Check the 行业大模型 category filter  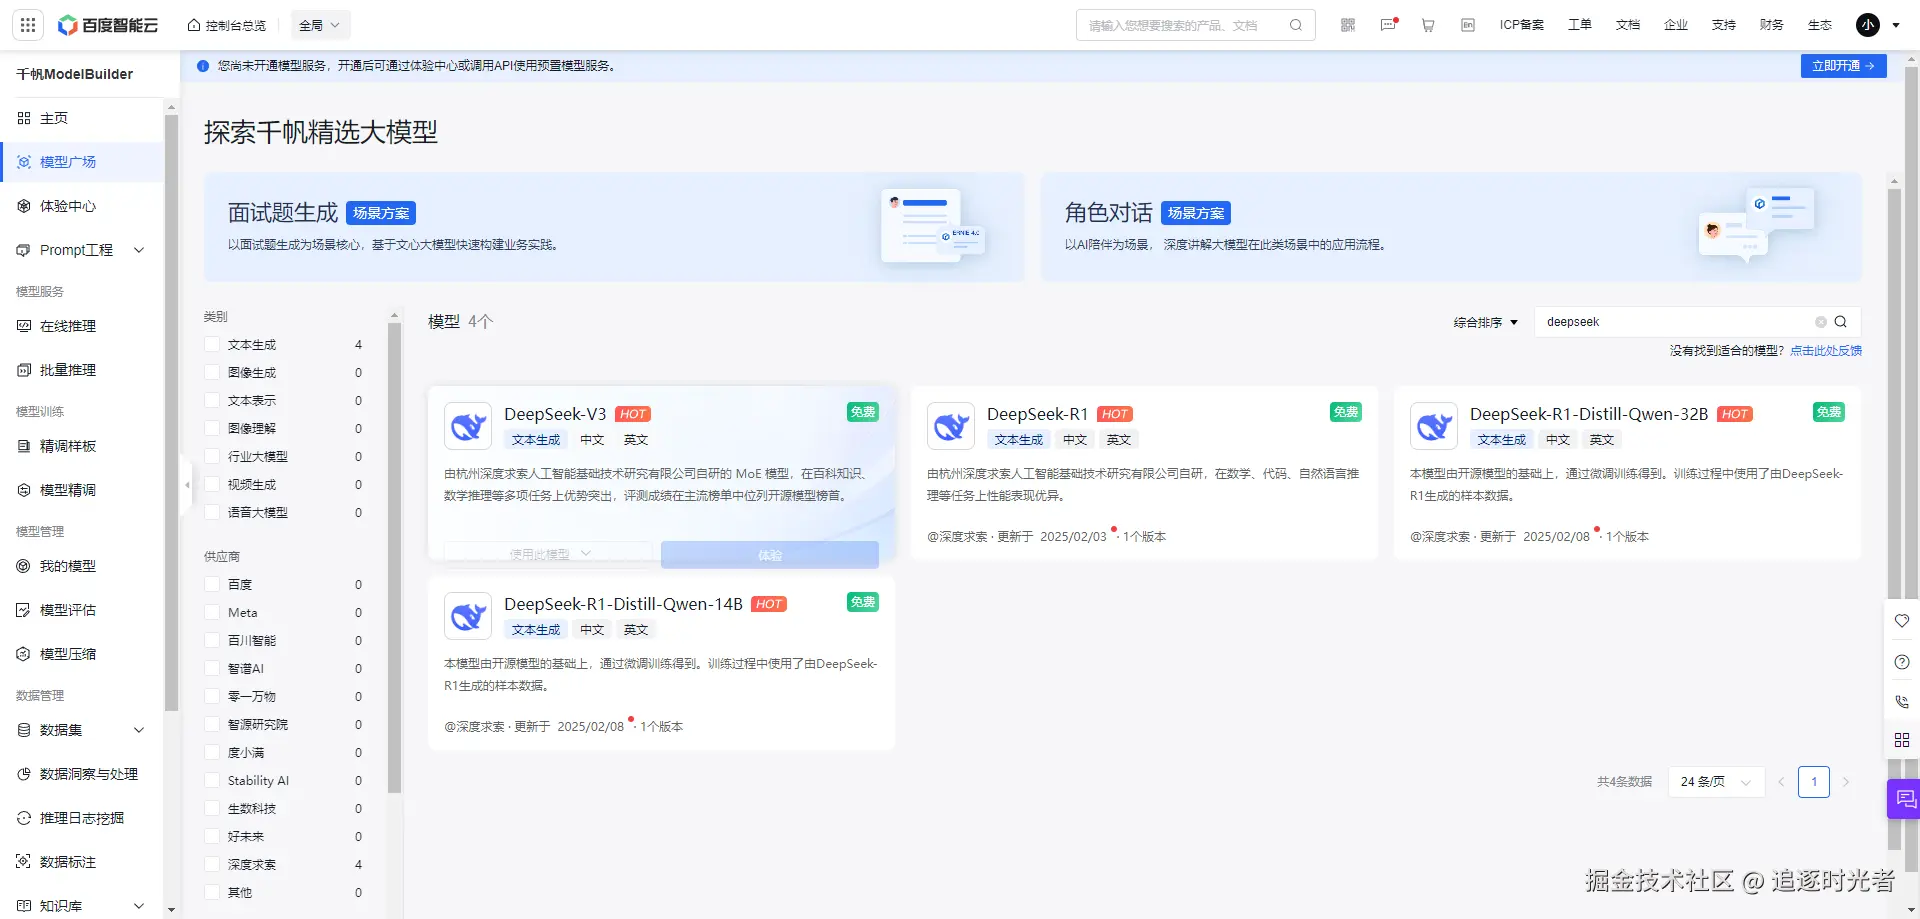[212, 456]
